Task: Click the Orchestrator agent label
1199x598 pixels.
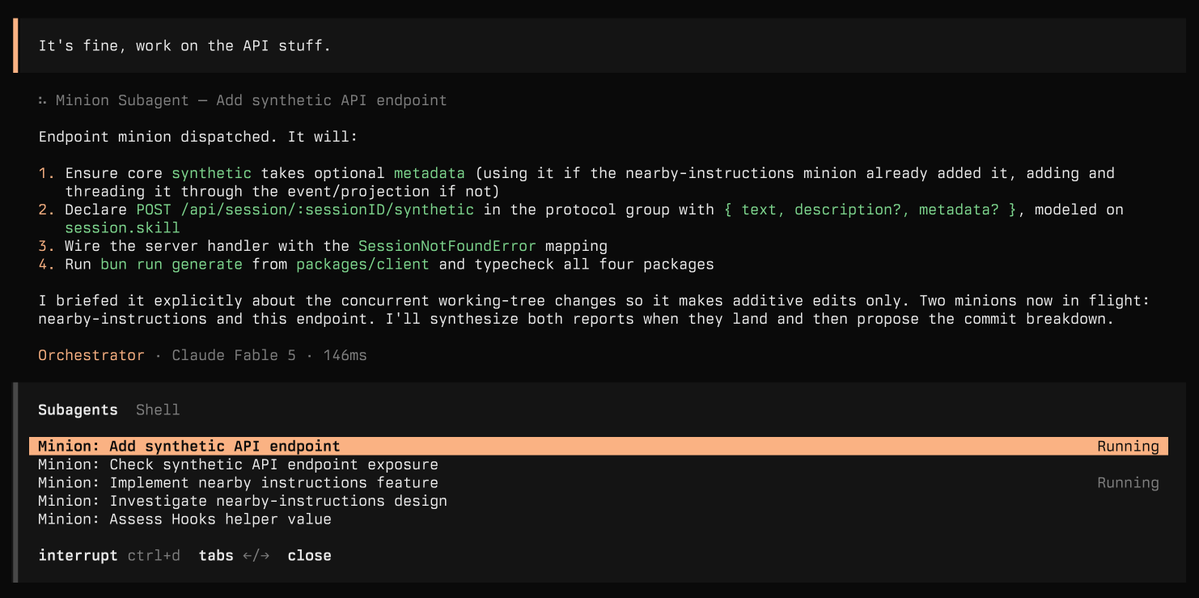Action: tap(91, 356)
